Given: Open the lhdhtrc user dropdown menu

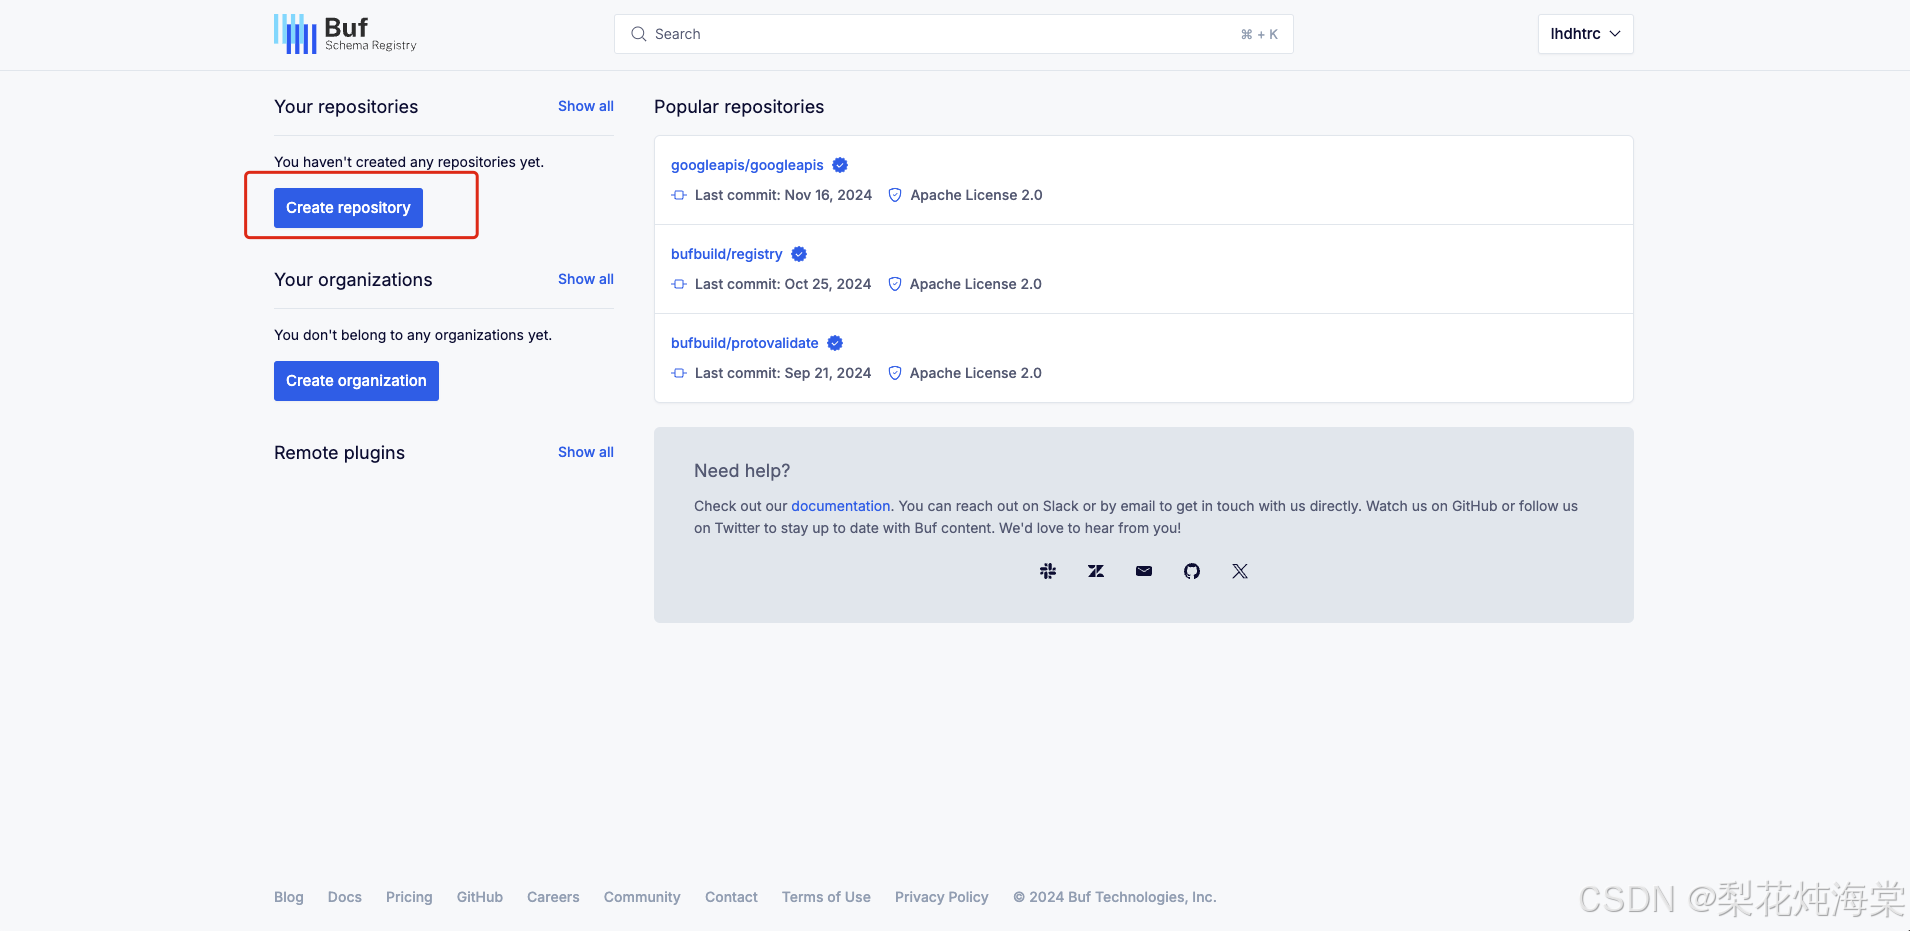Looking at the screenshot, I should [x=1585, y=34].
